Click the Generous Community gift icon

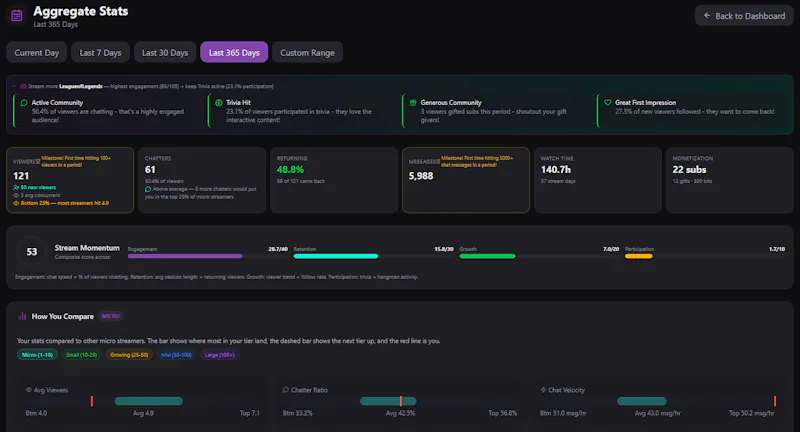coord(413,103)
